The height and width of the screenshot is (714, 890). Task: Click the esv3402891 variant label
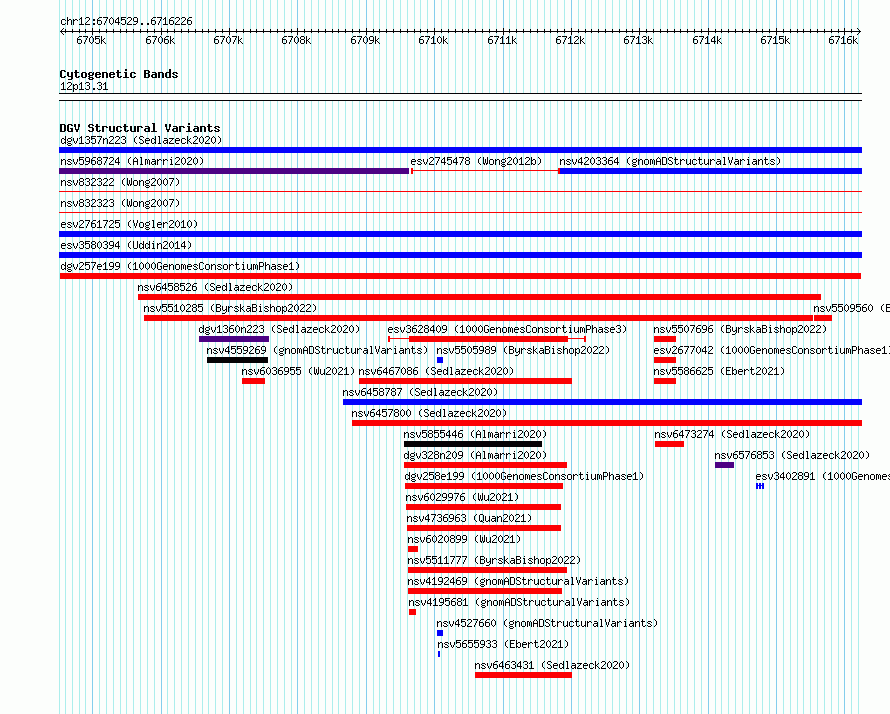(822, 476)
